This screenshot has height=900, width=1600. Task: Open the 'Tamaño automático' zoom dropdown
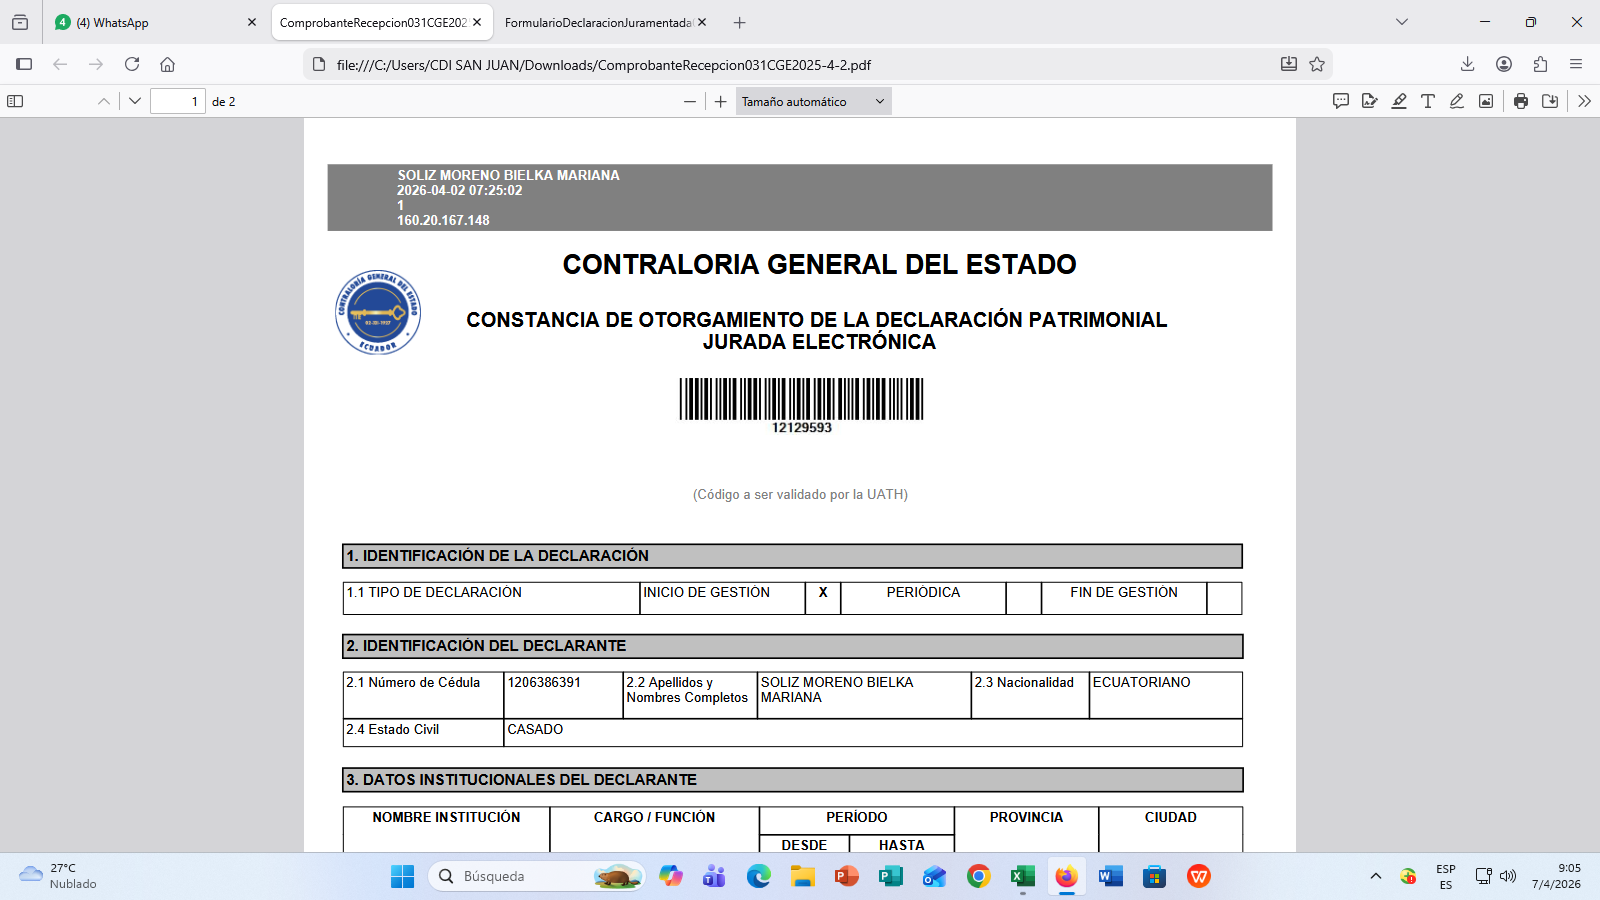pyautogui.click(x=813, y=101)
